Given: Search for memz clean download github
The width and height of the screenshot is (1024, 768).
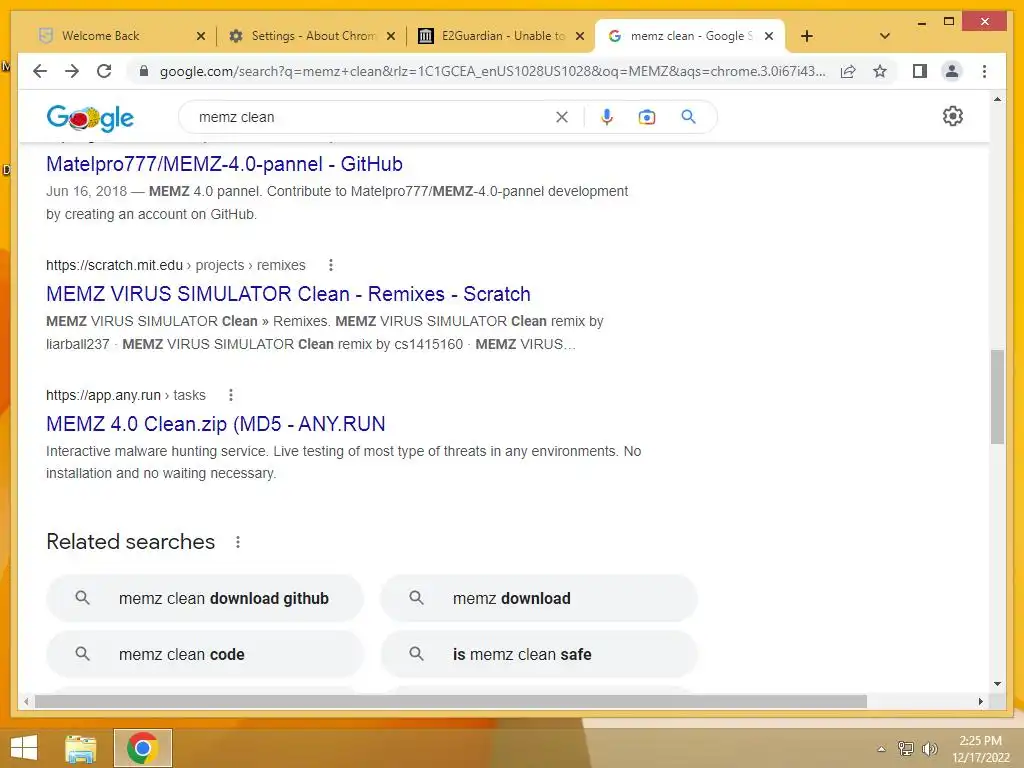Looking at the screenshot, I should tap(204, 598).
